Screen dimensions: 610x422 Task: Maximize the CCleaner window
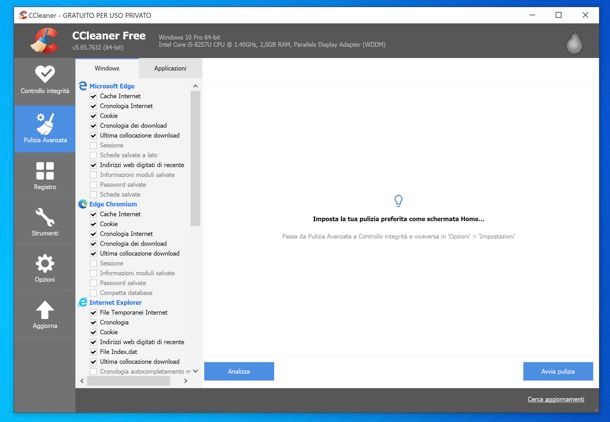tap(559, 15)
